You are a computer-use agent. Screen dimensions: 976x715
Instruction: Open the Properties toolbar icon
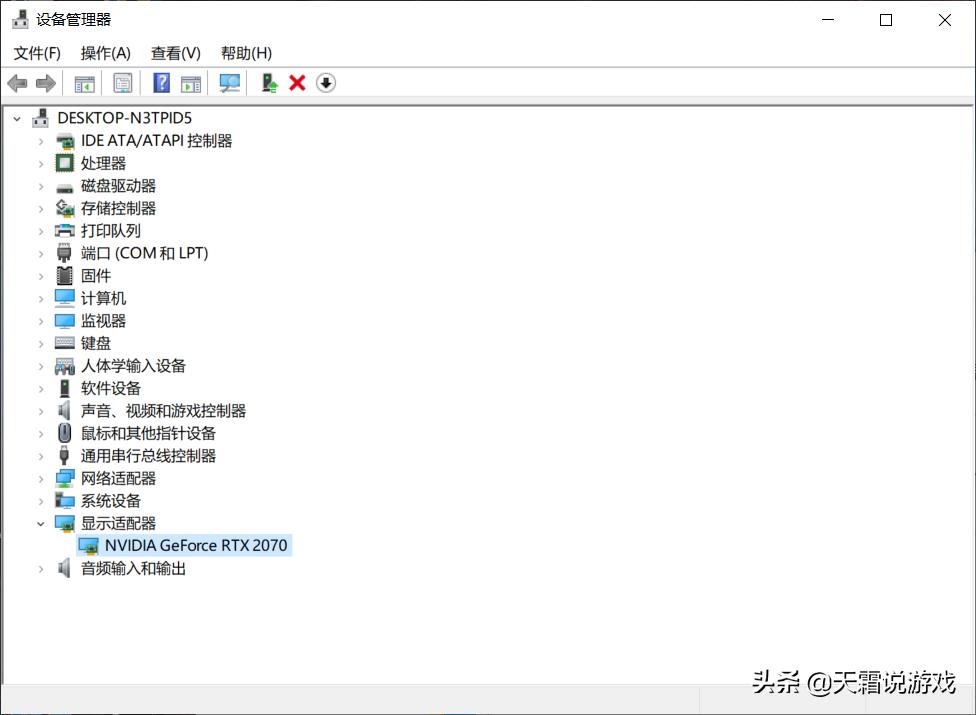tap(123, 83)
